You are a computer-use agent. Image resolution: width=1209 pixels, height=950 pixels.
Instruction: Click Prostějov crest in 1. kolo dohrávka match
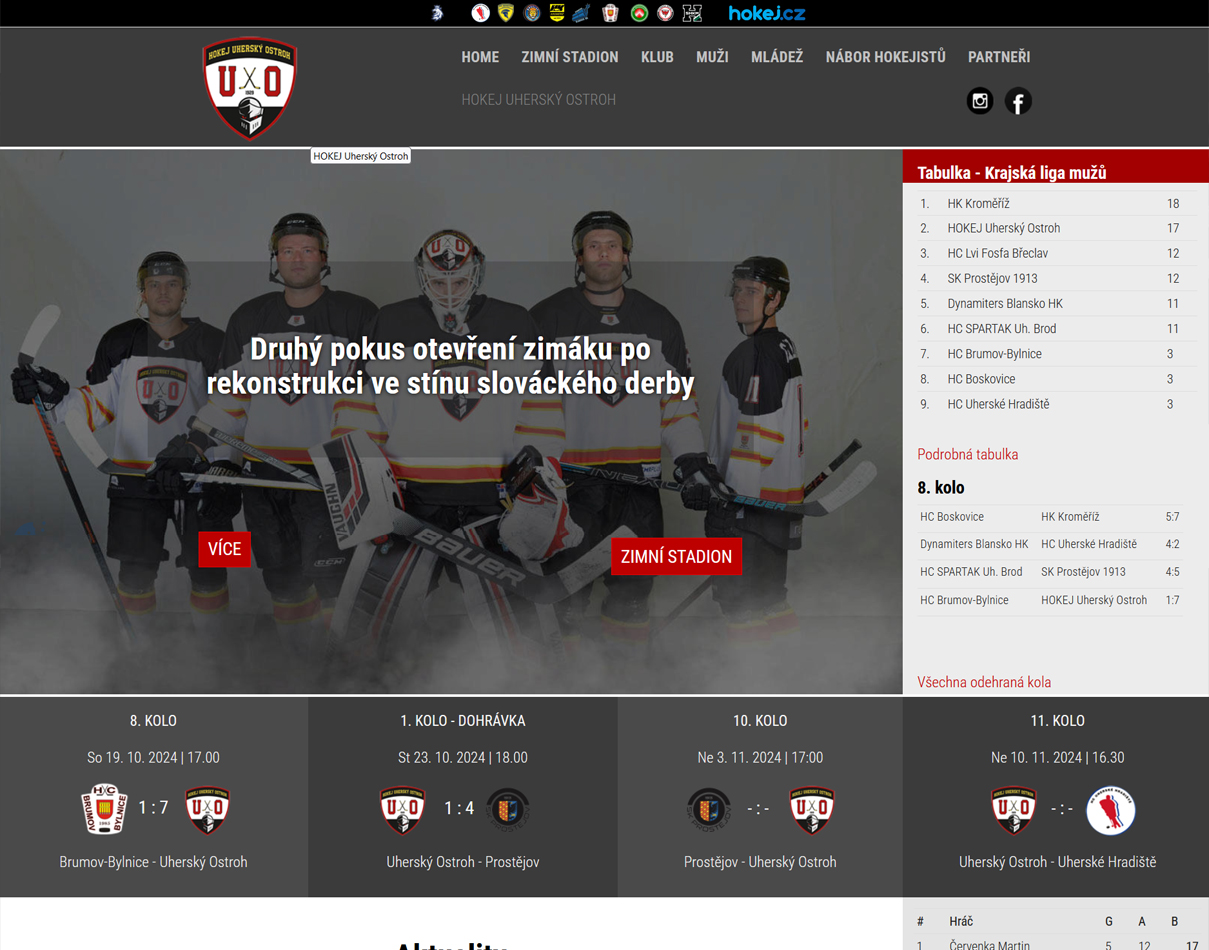tap(508, 808)
